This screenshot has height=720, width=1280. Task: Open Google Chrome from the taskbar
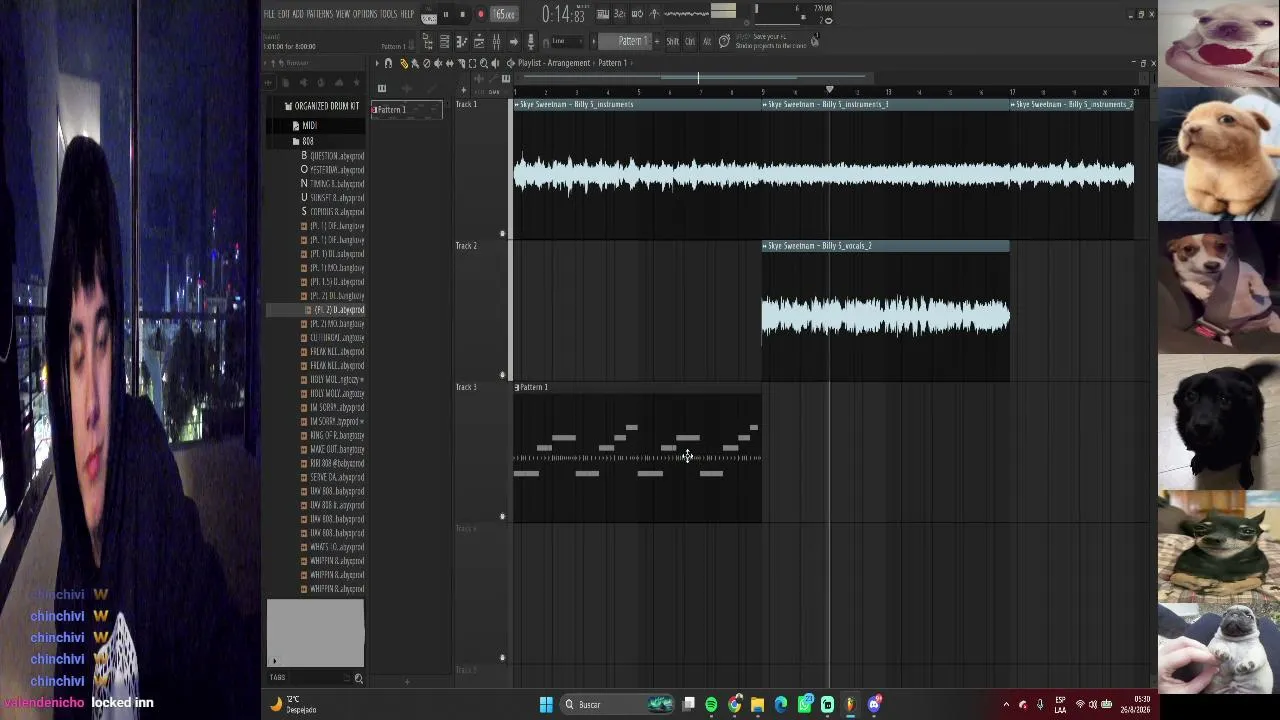735,705
